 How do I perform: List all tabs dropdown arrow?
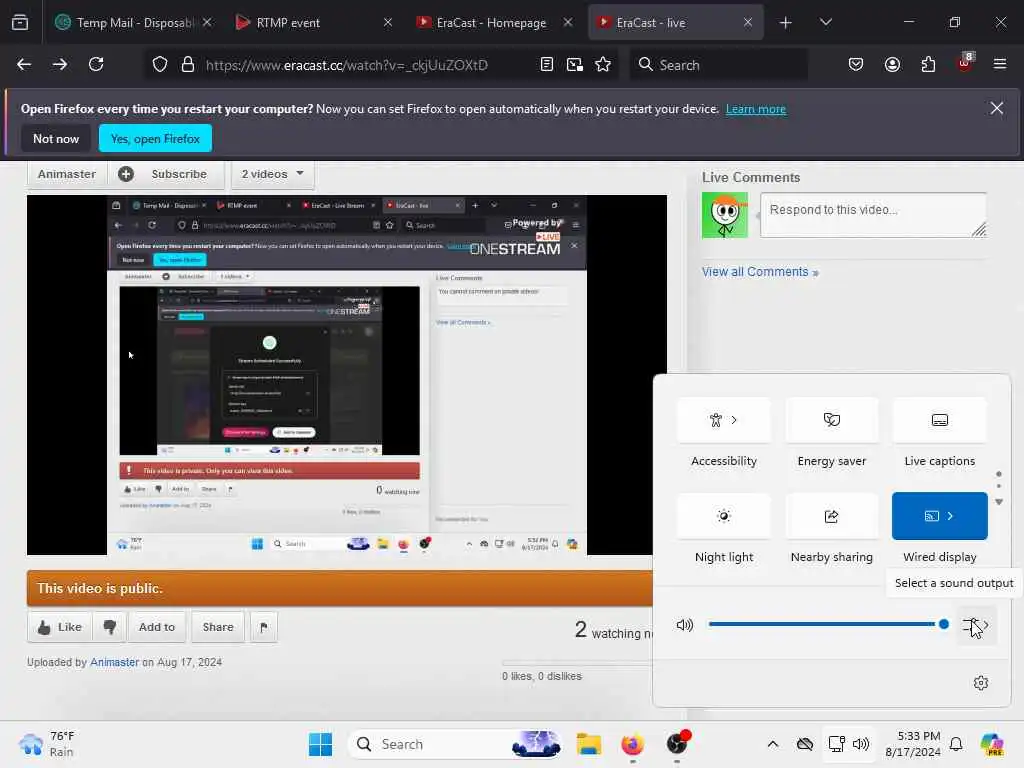[825, 22]
